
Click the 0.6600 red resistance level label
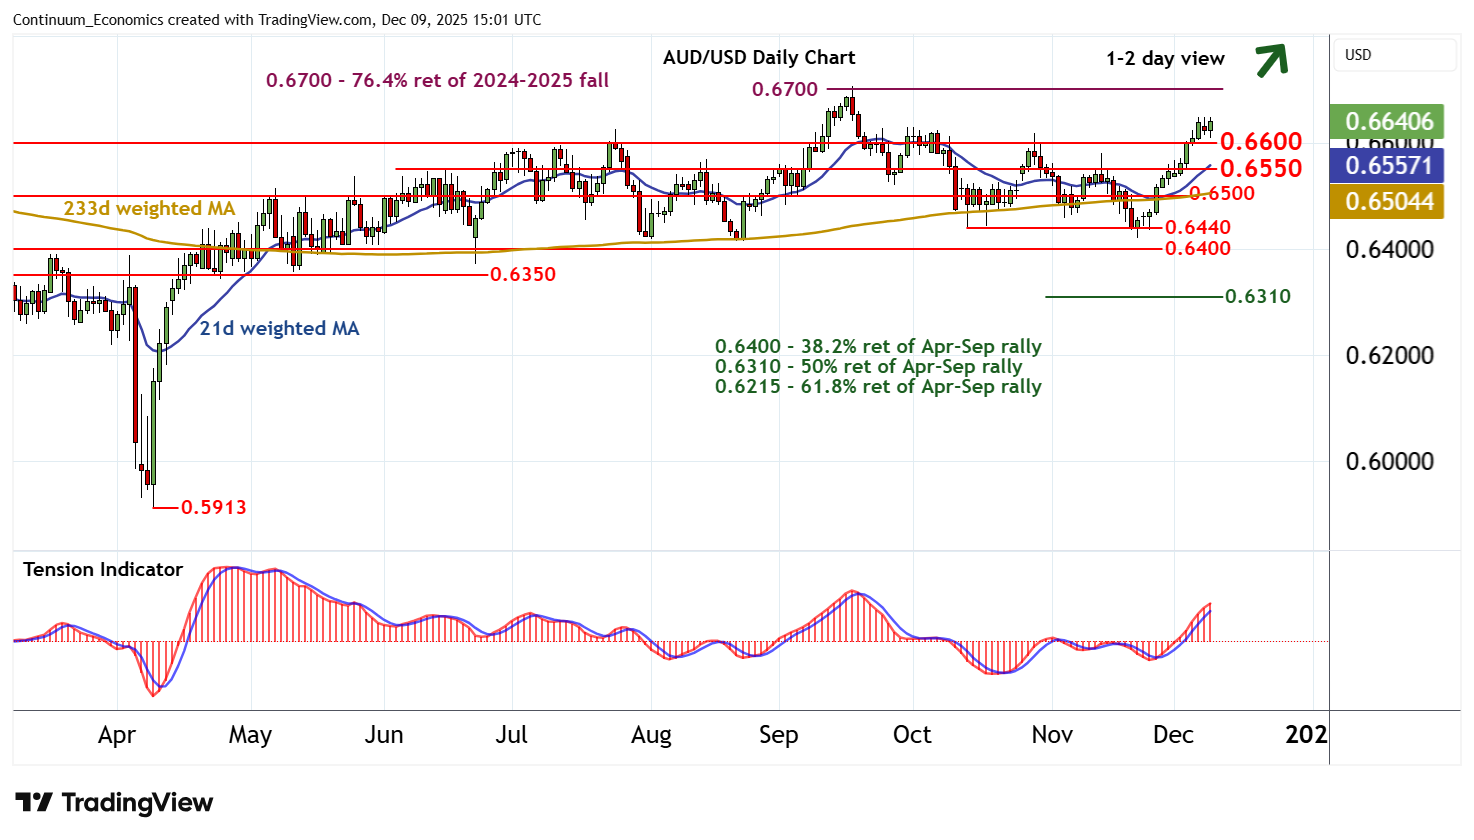pyautogui.click(x=1260, y=141)
